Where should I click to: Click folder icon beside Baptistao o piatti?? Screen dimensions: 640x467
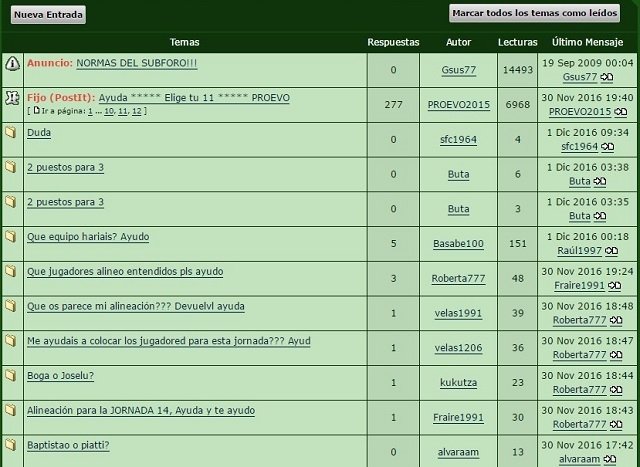[11, 445]
